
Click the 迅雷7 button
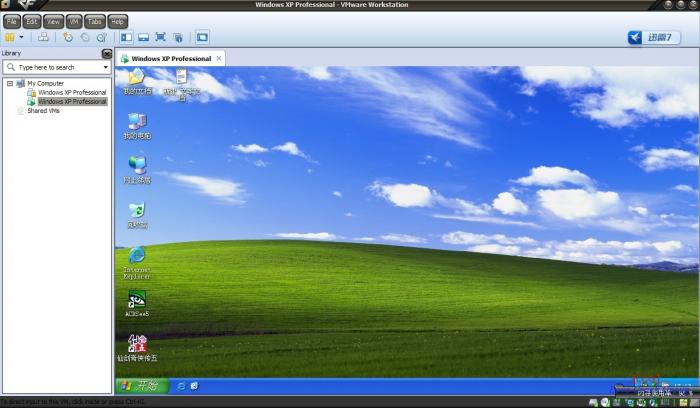[654, 37]
